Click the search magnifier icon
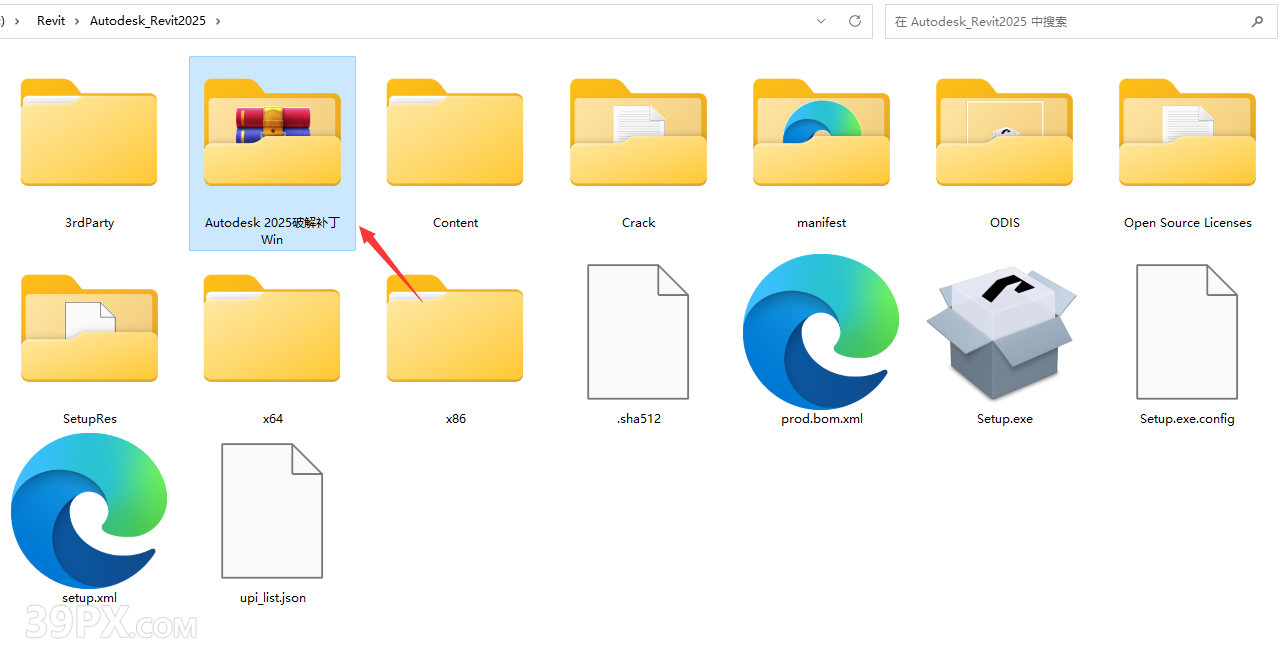This screenshot has height=665, width=1288. click(1257, 21)
